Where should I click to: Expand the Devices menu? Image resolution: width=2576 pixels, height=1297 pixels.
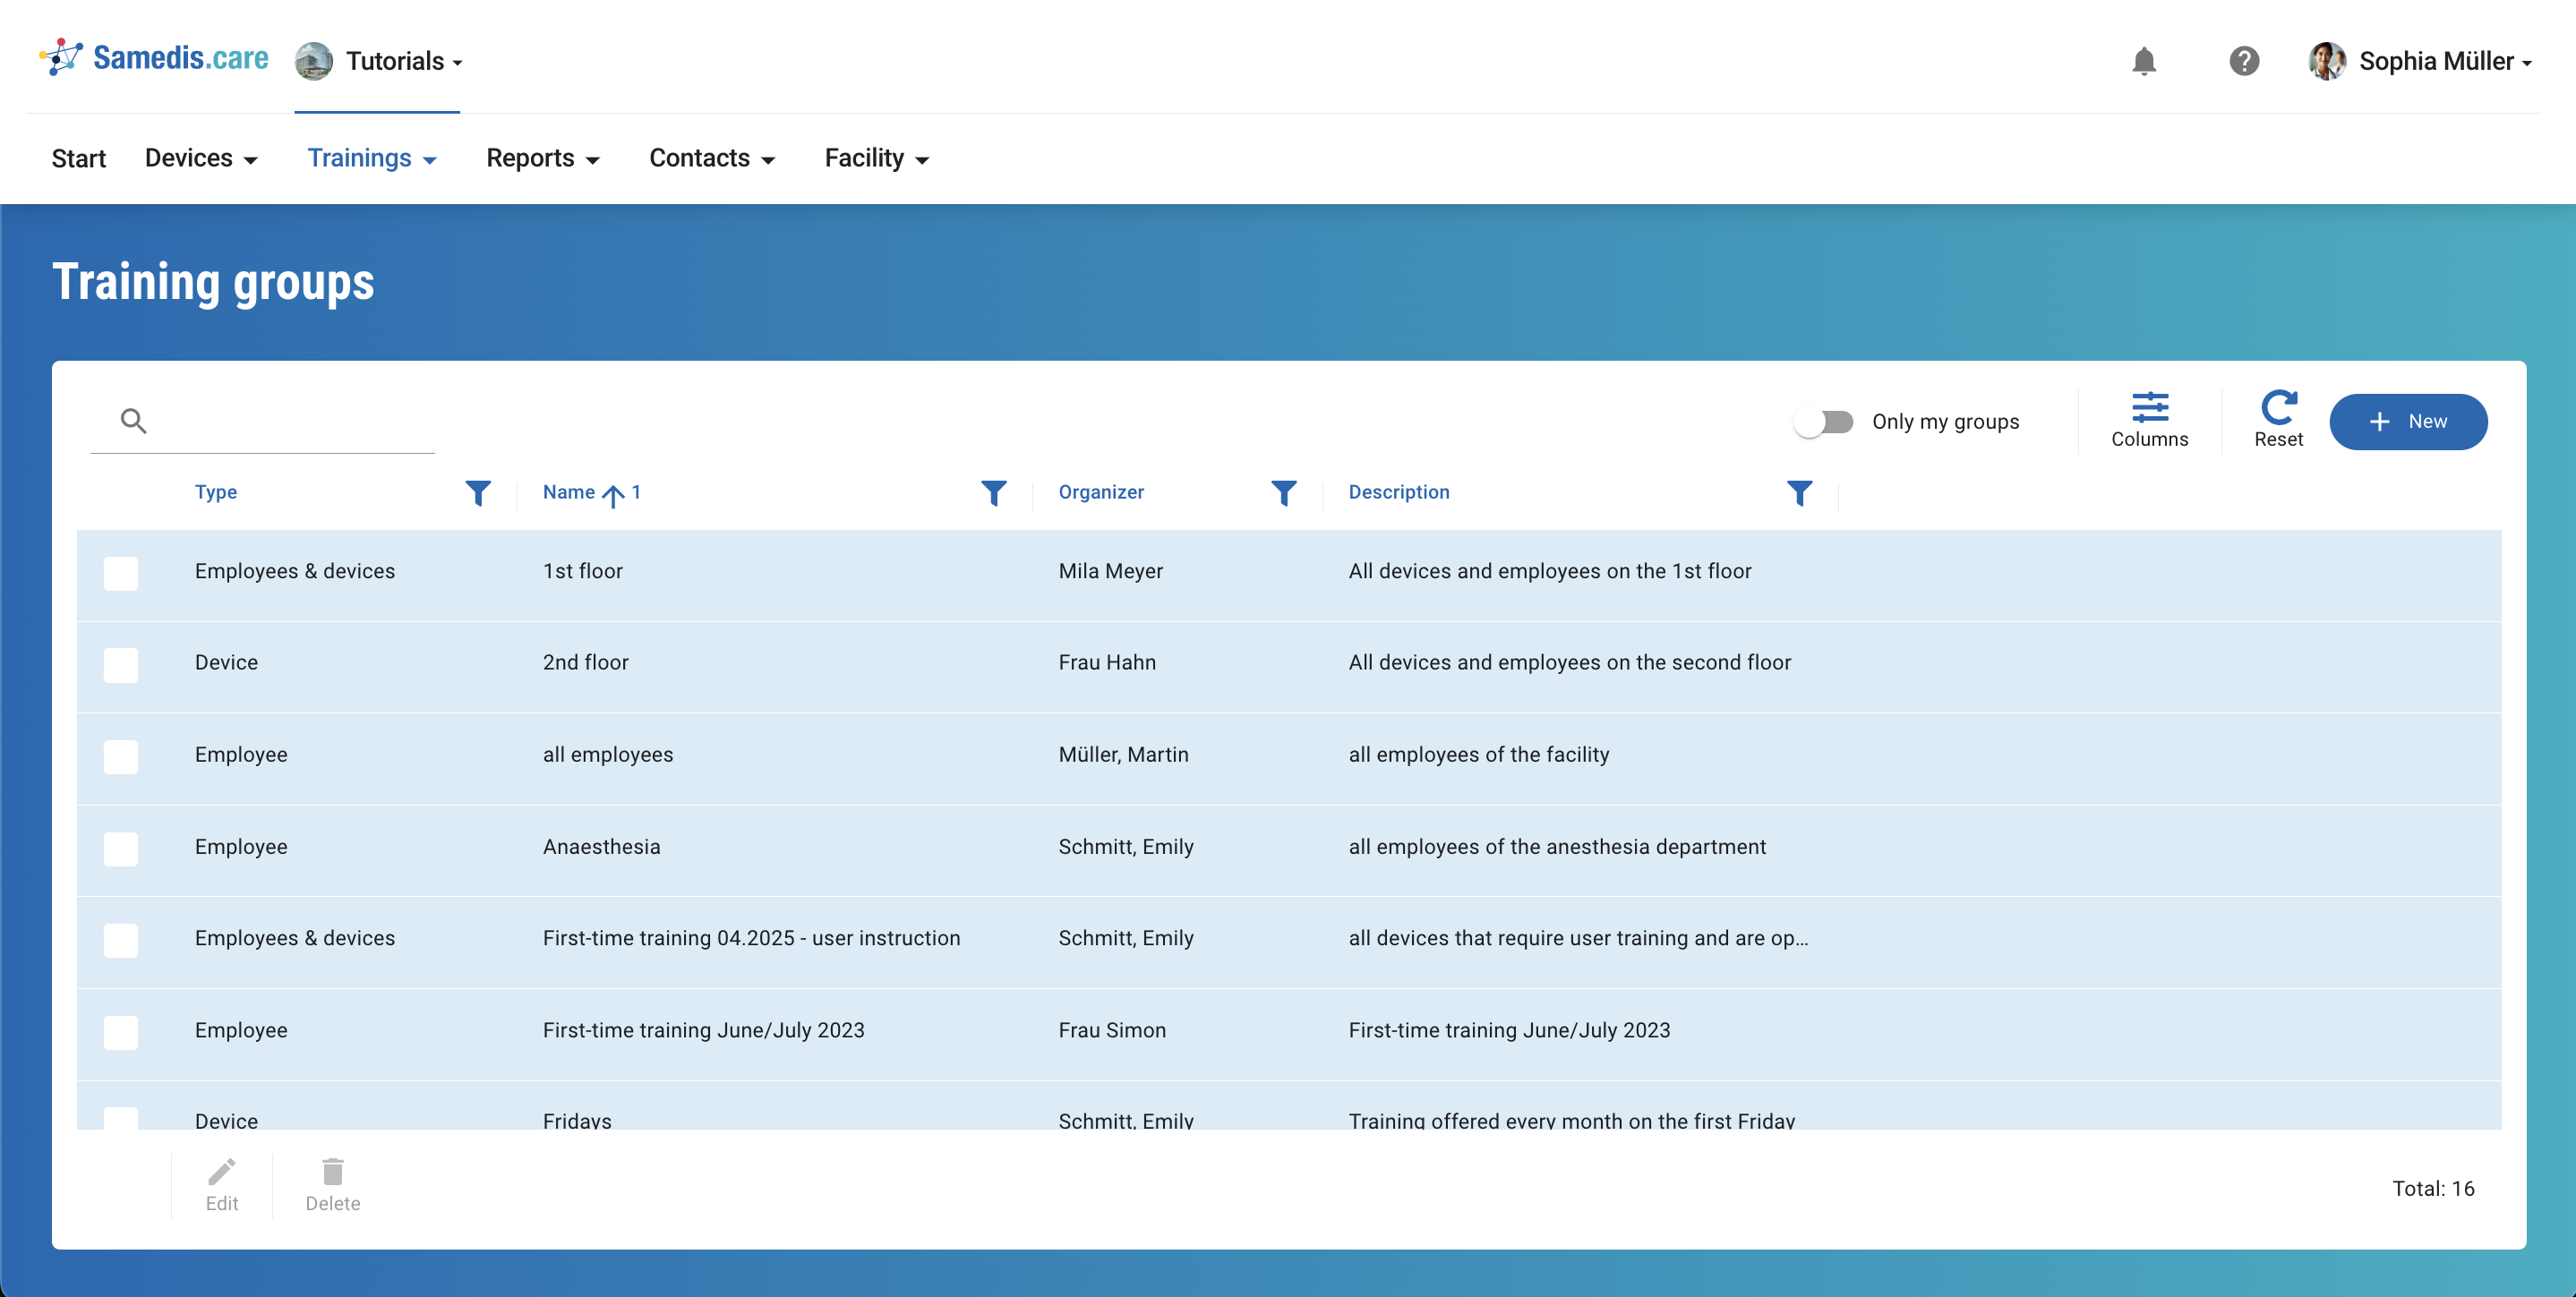(x=201, y=158)
